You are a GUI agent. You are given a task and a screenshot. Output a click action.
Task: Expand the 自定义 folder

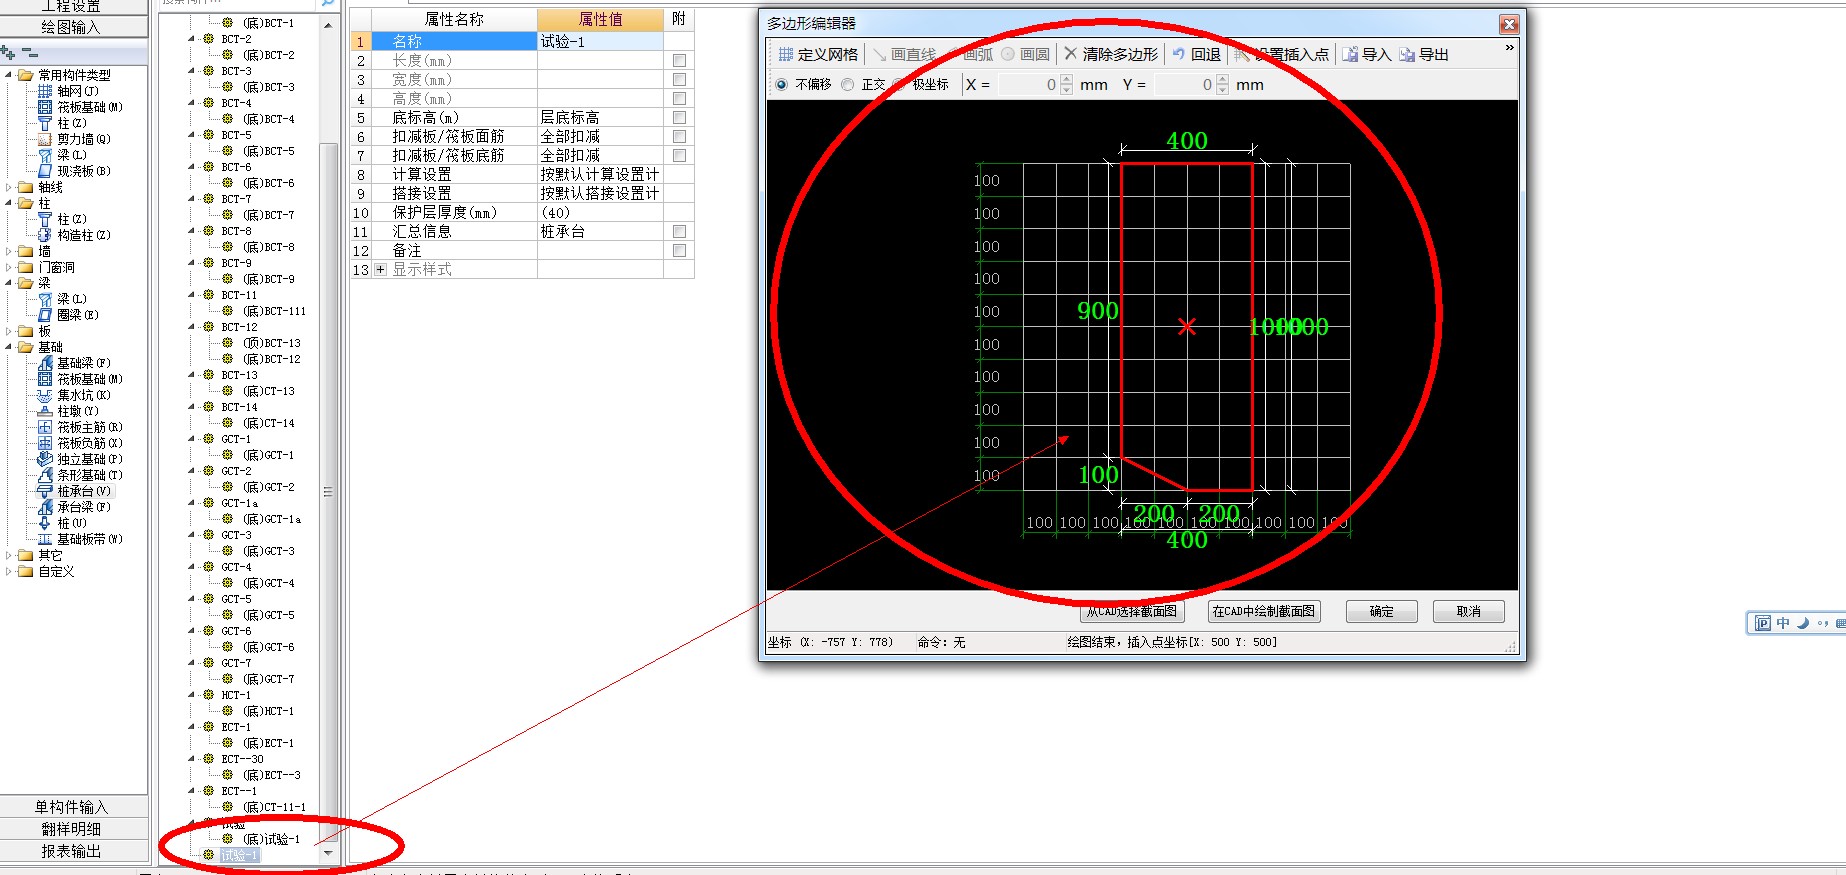9,571
